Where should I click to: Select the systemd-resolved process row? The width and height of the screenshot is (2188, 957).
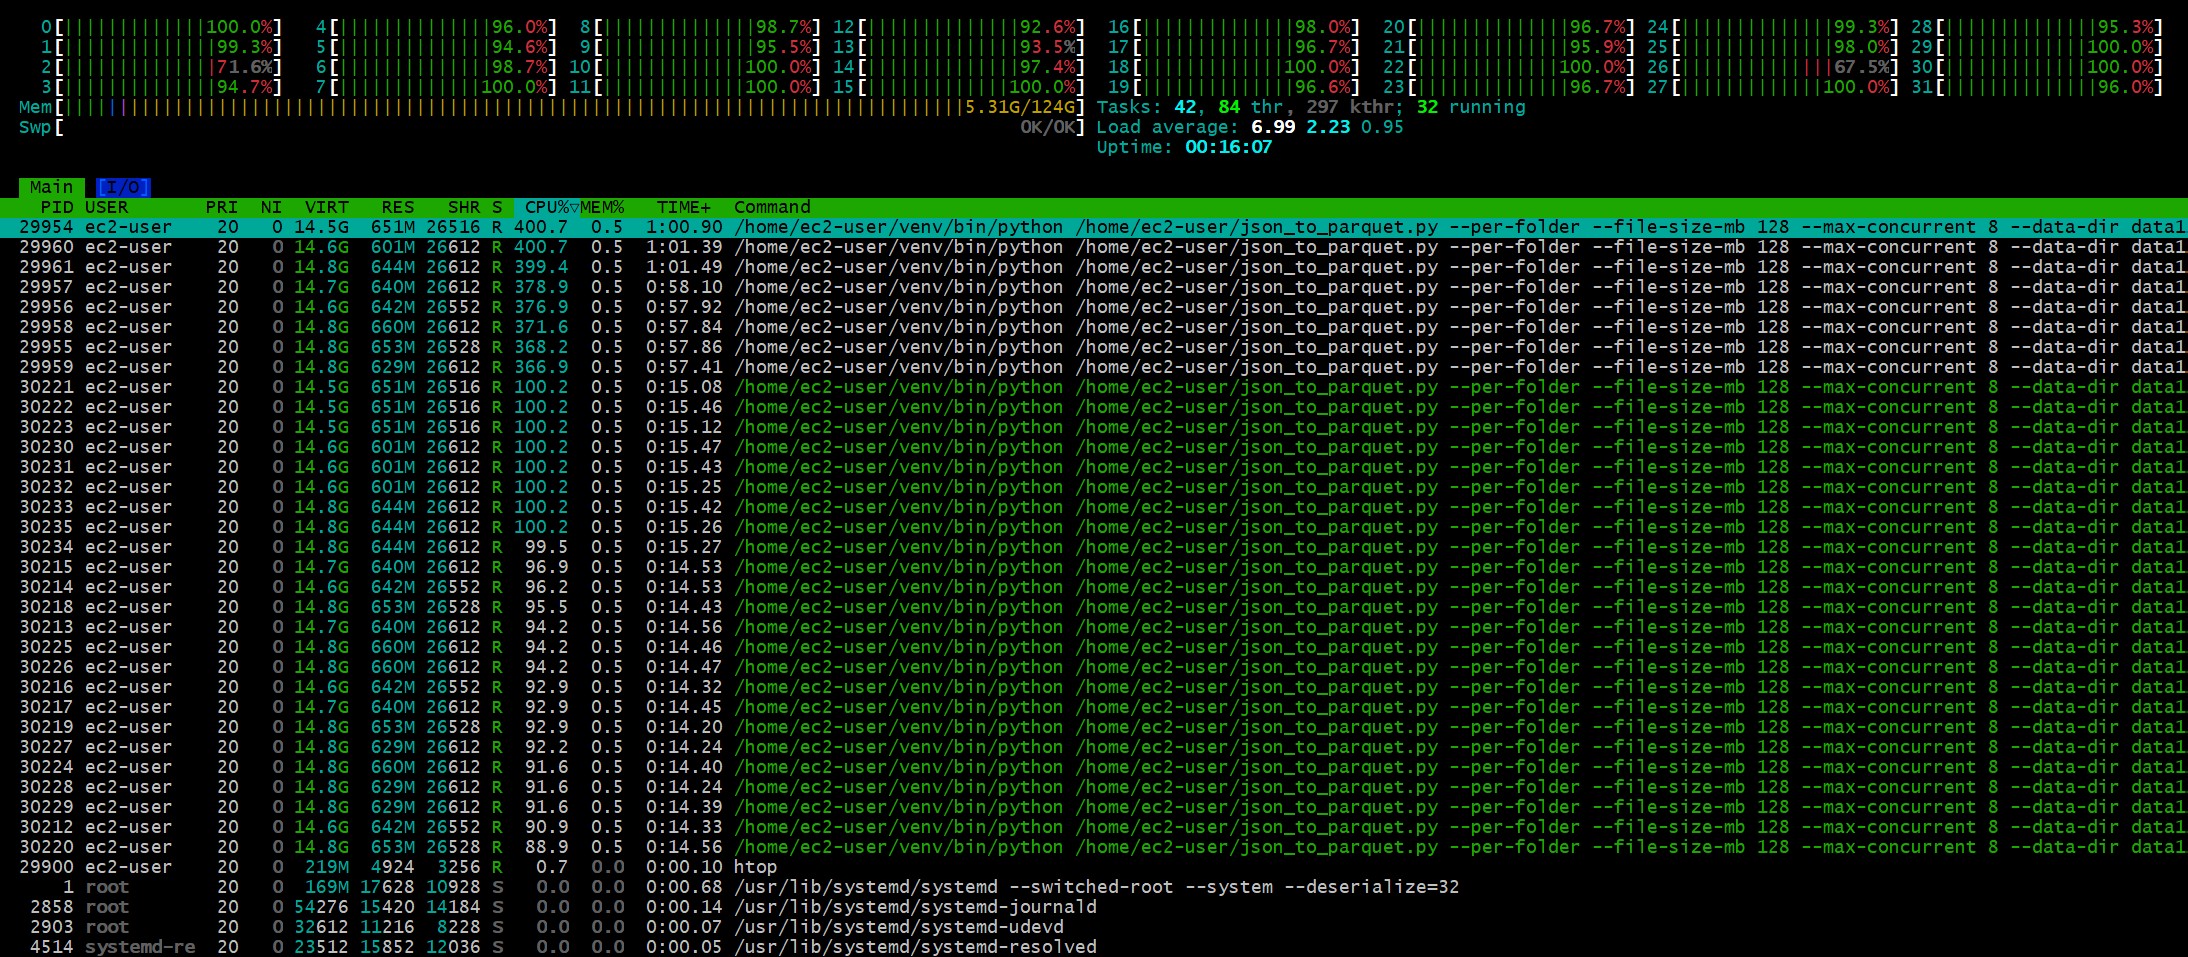[1094, 947]
